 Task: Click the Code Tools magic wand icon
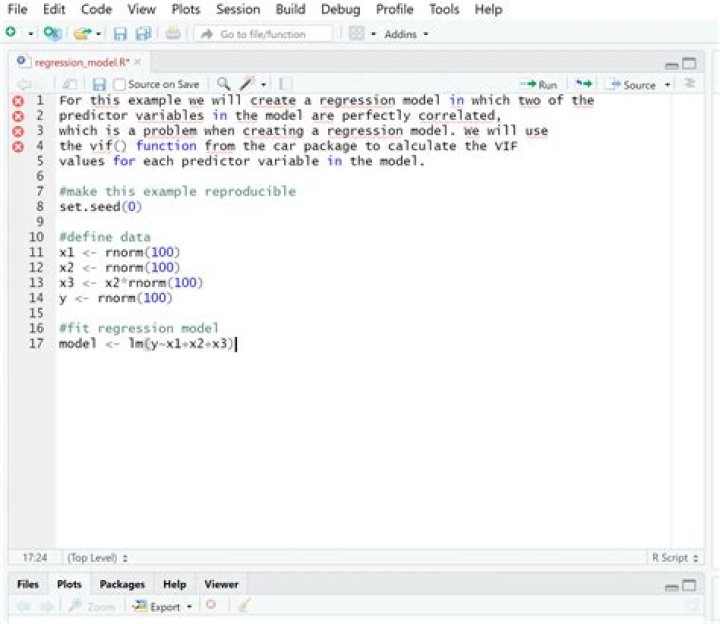pyautogui.click(x=247, y=84)
